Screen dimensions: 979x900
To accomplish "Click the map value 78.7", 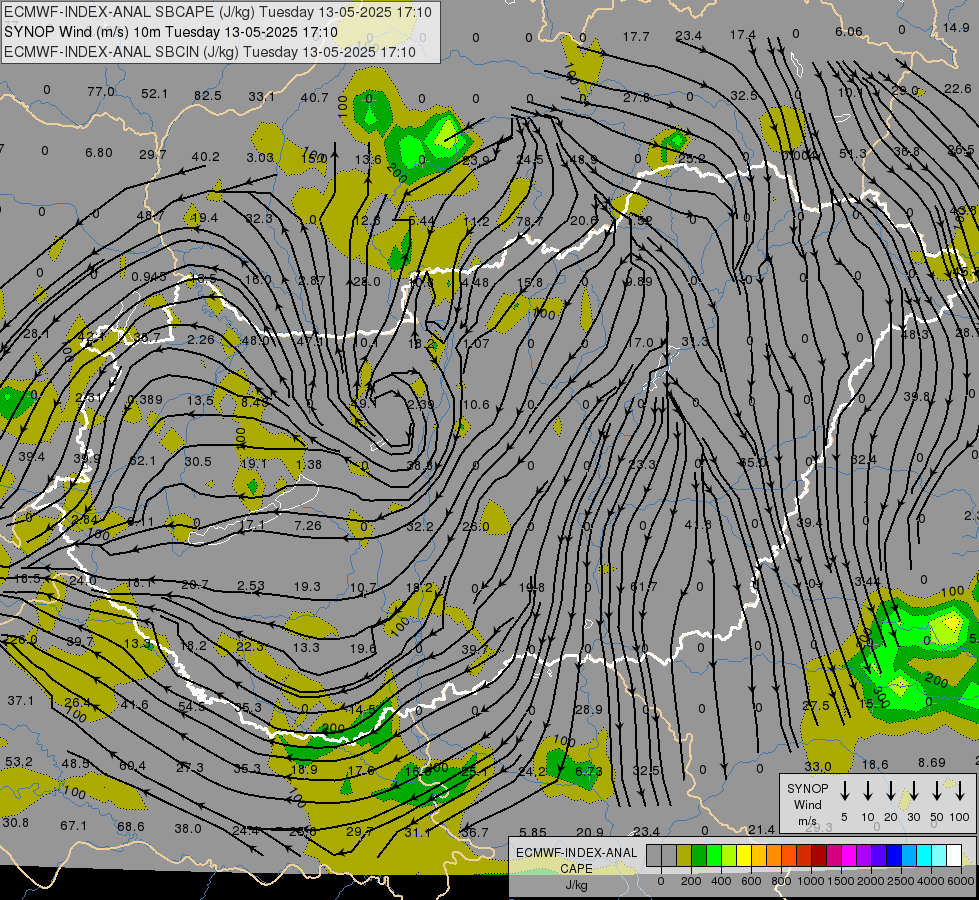I will coord(529,221).
